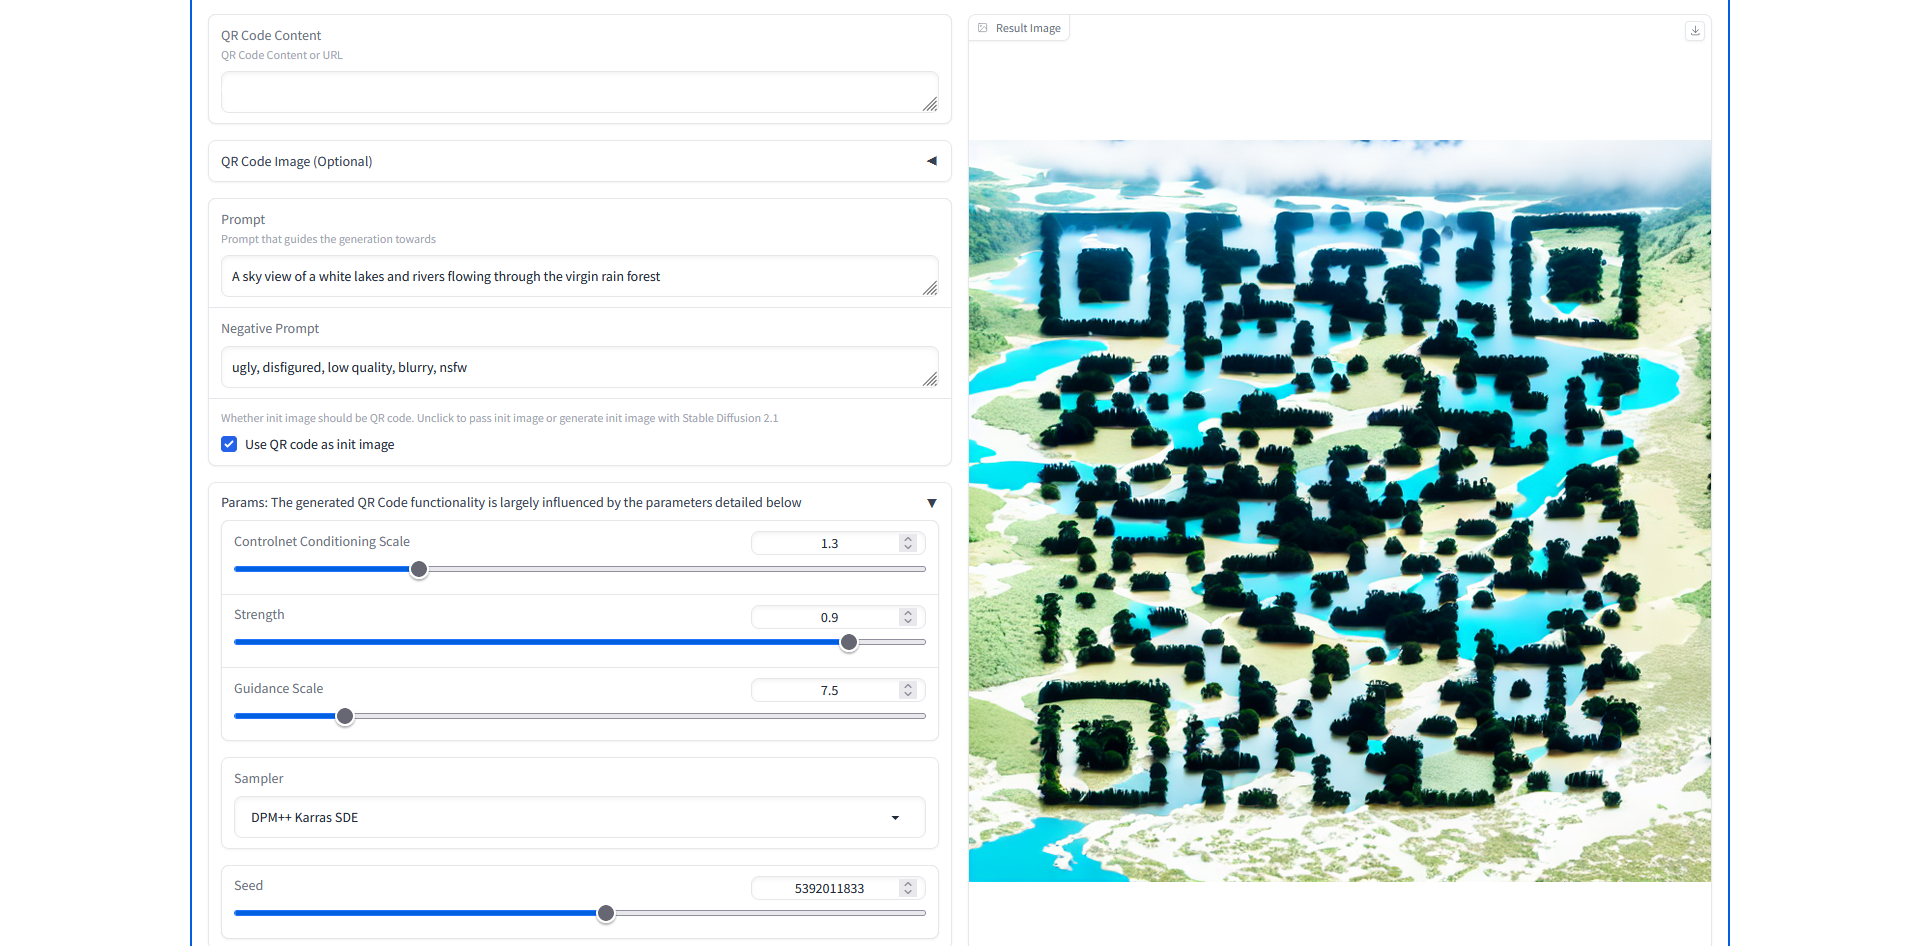The height and width of the screenshot is (946, 1920).
Task: Click the 'QR Code Content or URL' hint text
Action: pyautogui.click(x=282, y=55)
